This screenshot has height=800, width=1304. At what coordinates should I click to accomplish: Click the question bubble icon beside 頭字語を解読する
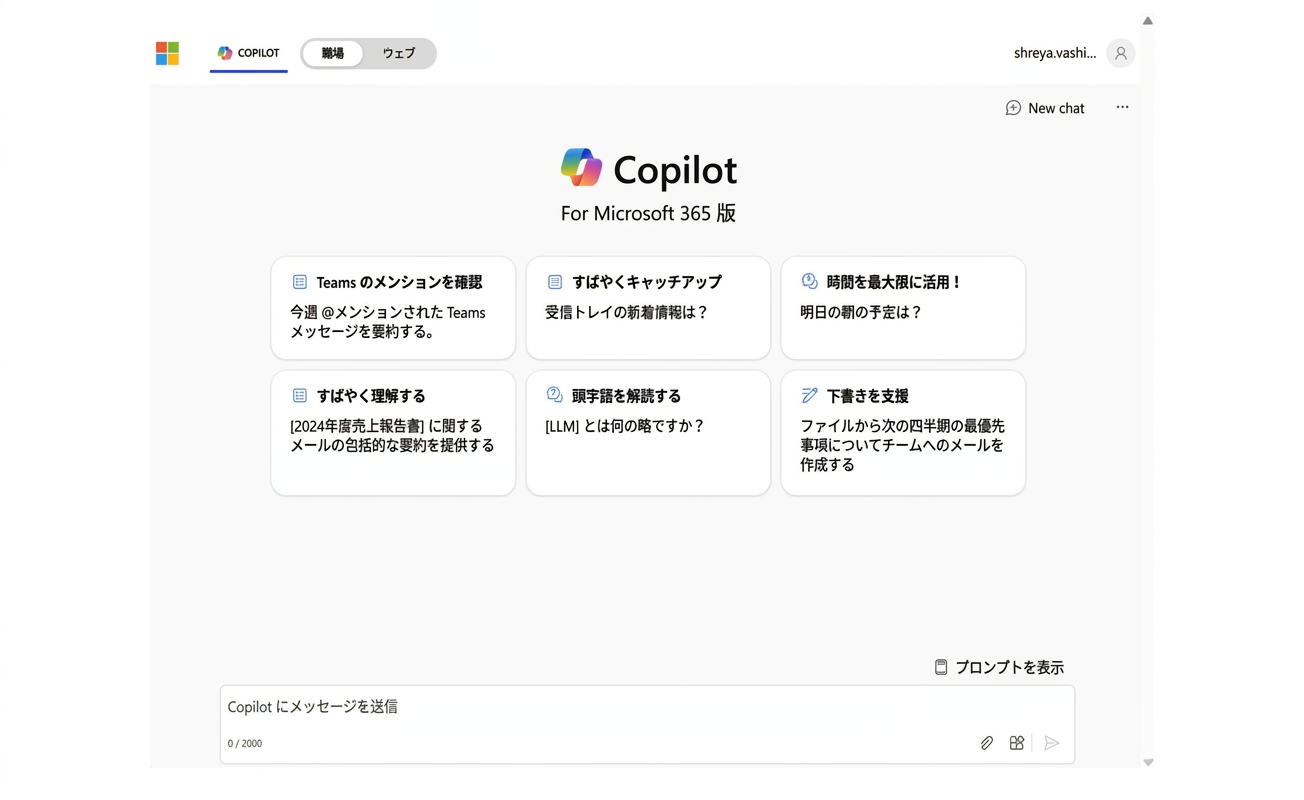[x=554, y=395]
